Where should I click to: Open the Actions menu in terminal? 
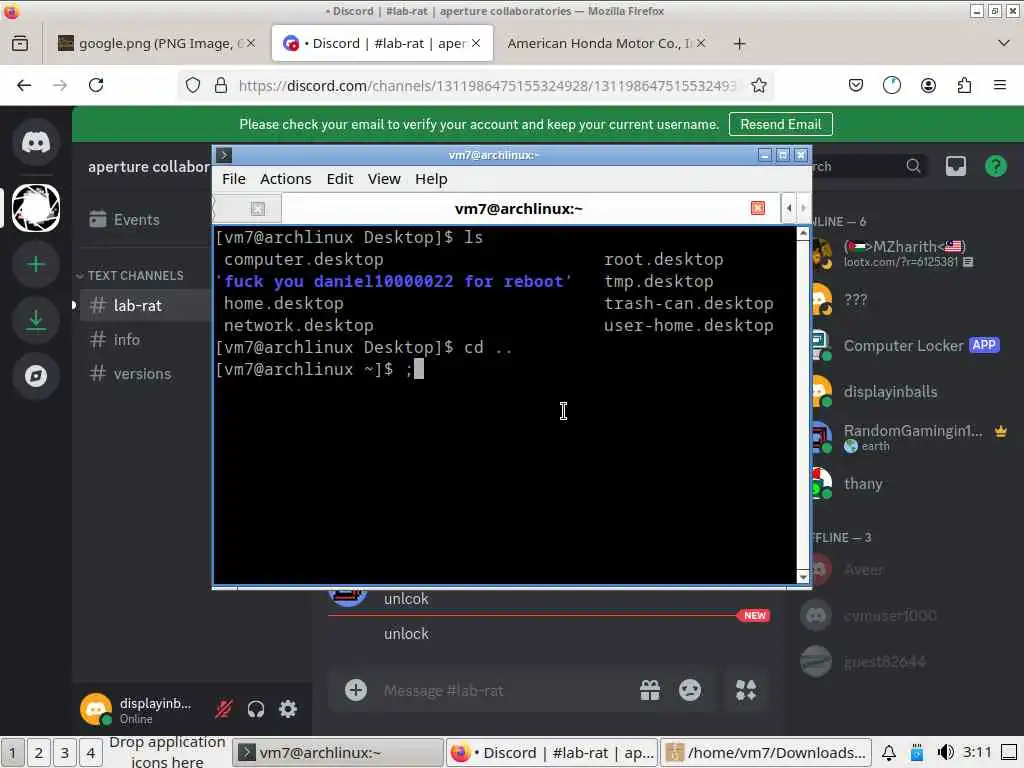[285, 179]
